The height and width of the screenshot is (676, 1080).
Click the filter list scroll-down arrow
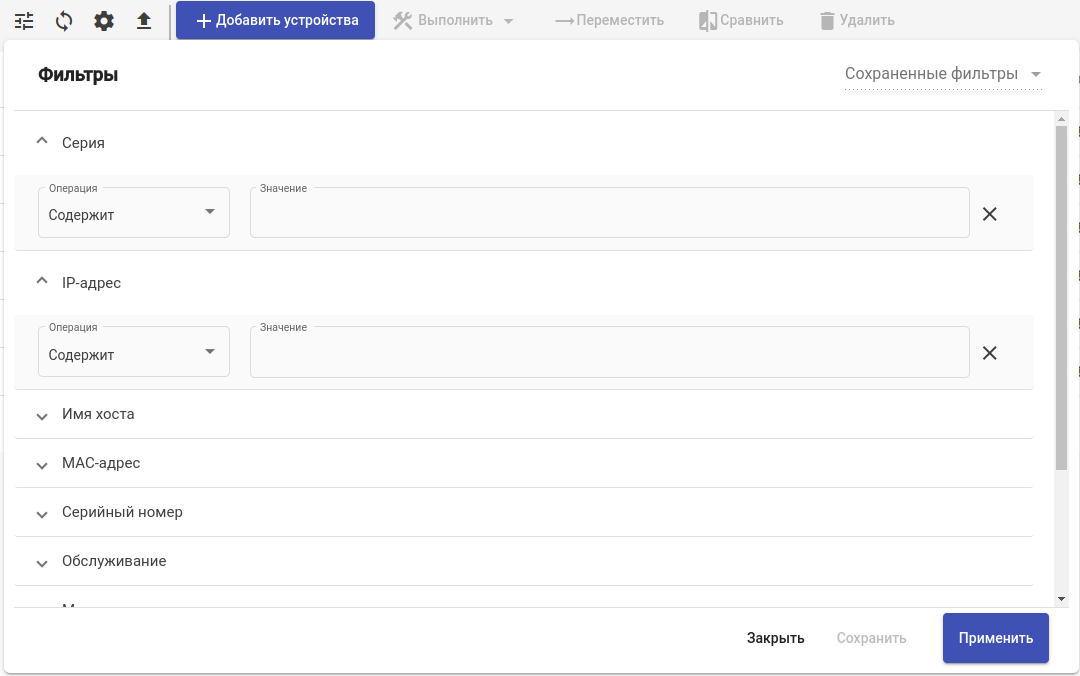[x=1062, y=598]
